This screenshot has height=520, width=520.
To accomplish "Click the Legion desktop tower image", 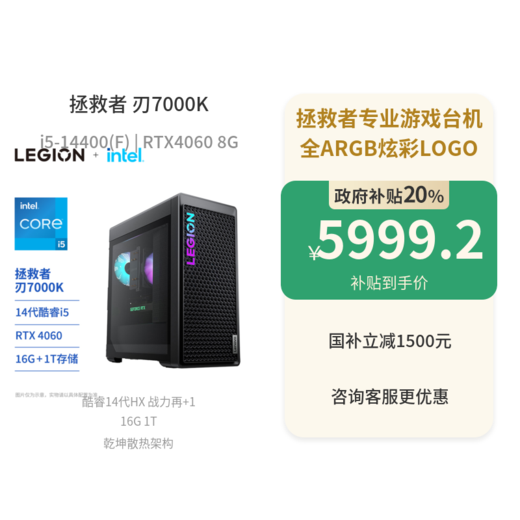I will [173, 281].
